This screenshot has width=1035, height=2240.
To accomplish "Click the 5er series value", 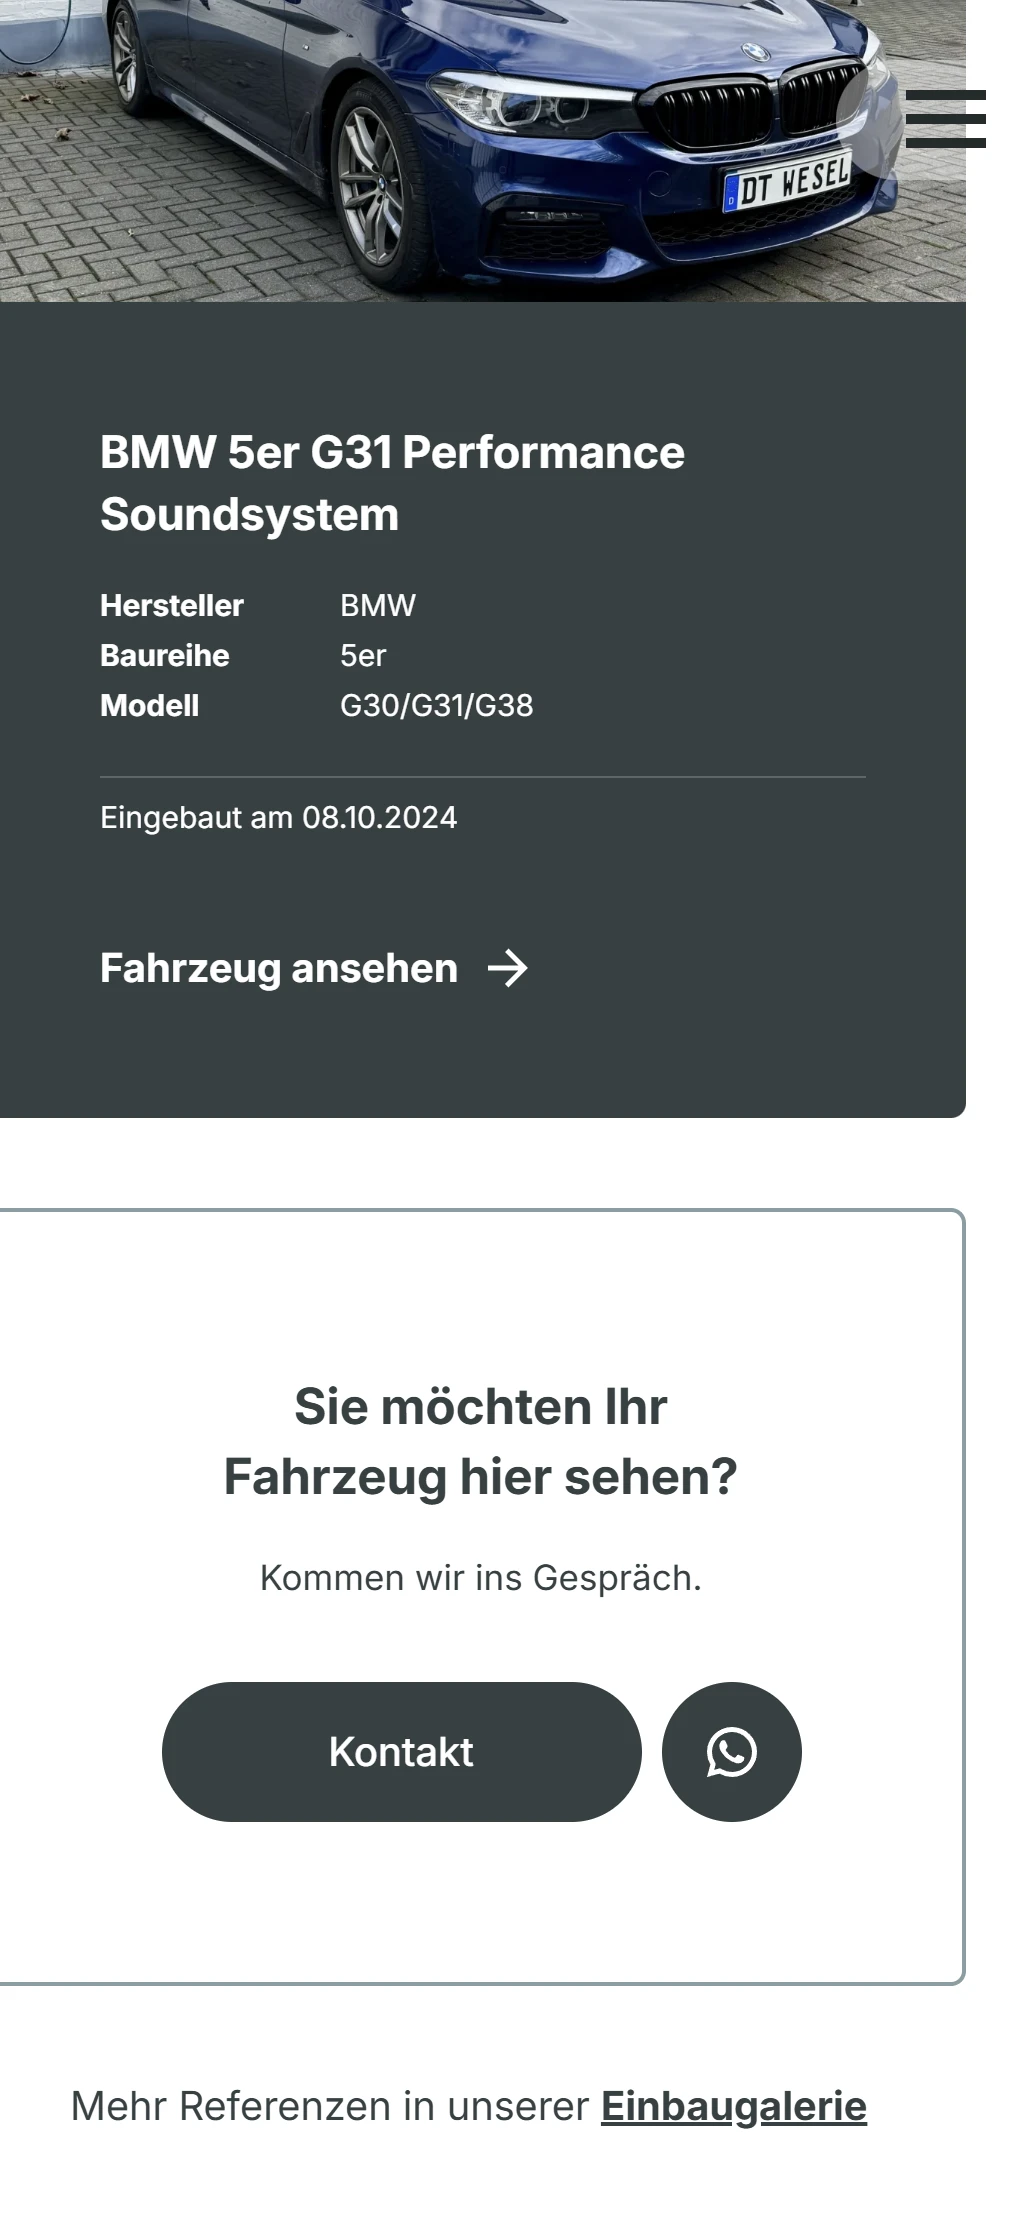I will 363,655.
